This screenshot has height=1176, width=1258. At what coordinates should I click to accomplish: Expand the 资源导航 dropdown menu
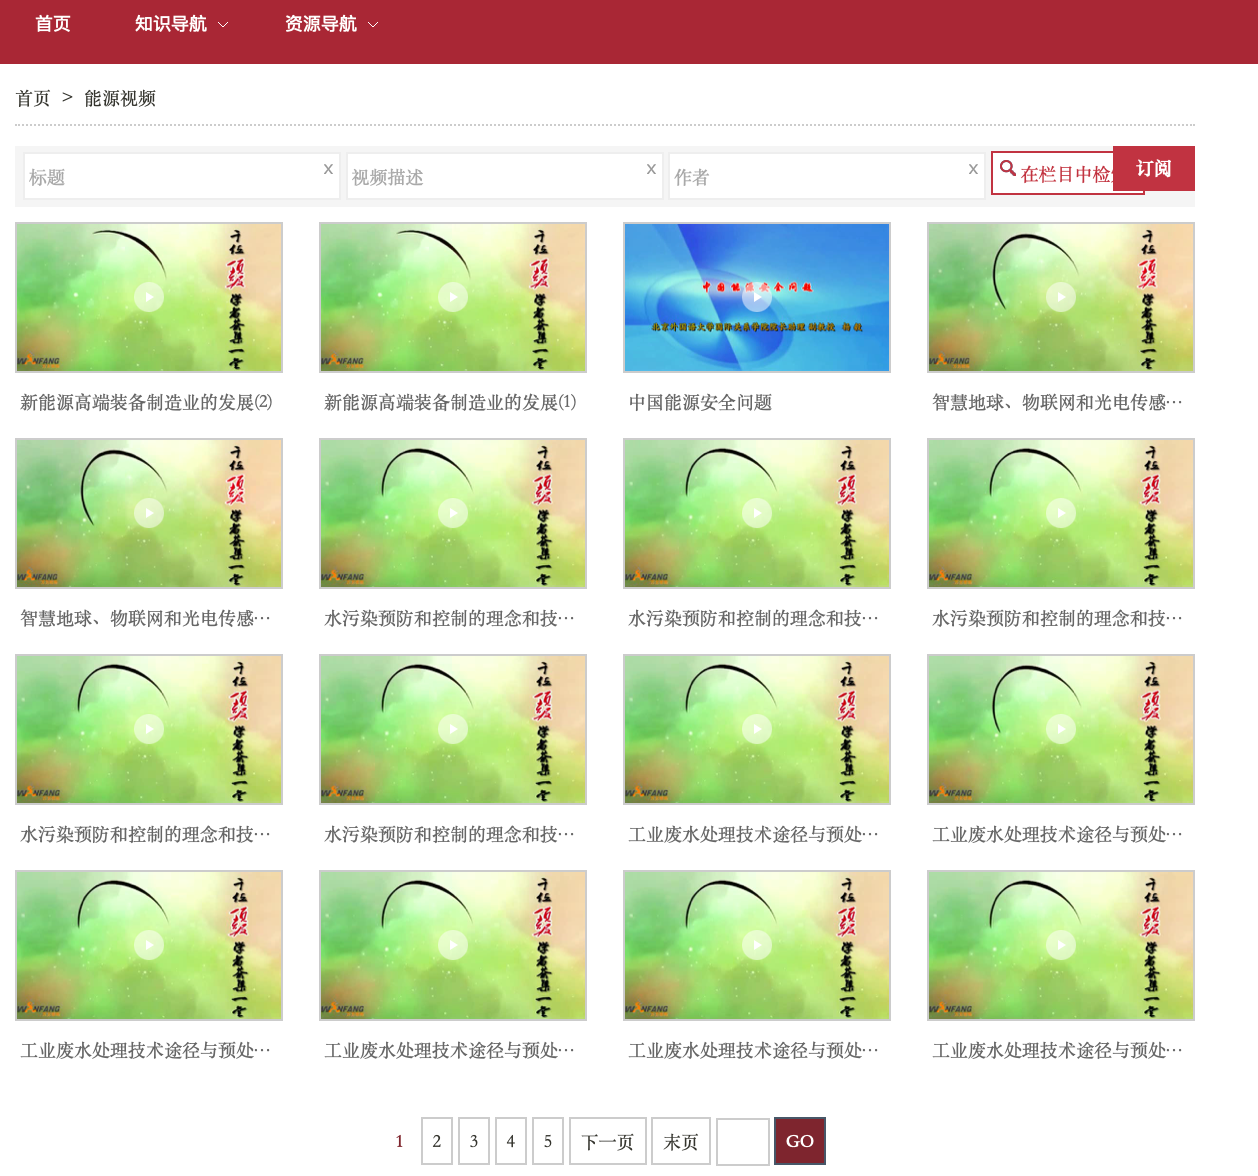coord(331,24)
